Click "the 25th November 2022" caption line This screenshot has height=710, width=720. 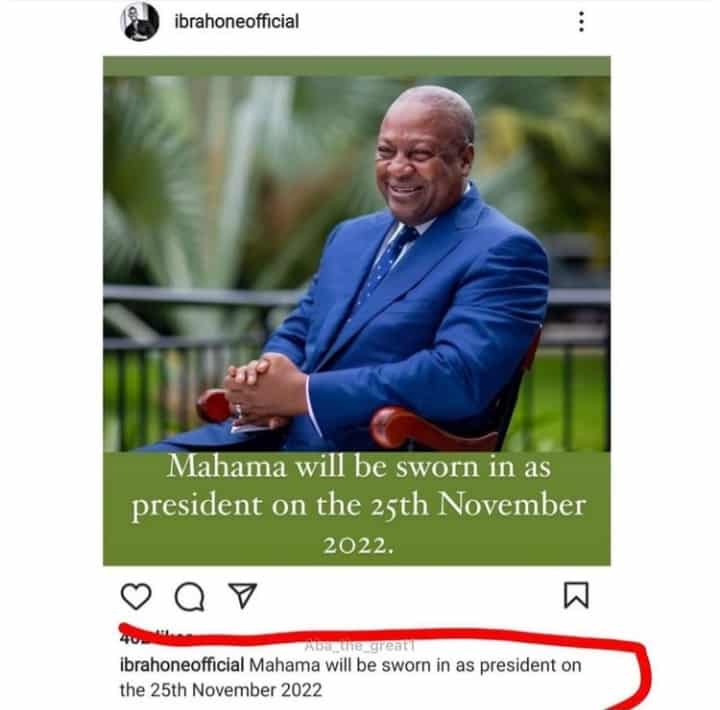[x=220, y=690]
